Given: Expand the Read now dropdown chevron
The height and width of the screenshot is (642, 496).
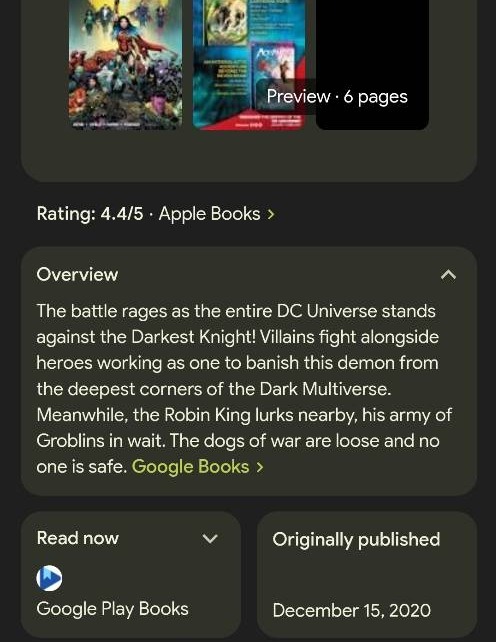Looking at the screenshot, I should point(210,538).
